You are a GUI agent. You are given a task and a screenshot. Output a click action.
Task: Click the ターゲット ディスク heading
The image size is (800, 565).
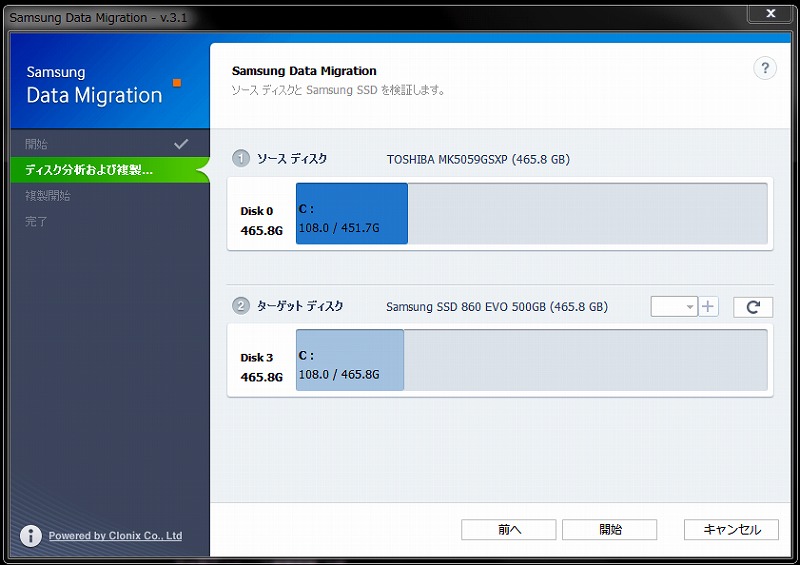coord(300,306)
